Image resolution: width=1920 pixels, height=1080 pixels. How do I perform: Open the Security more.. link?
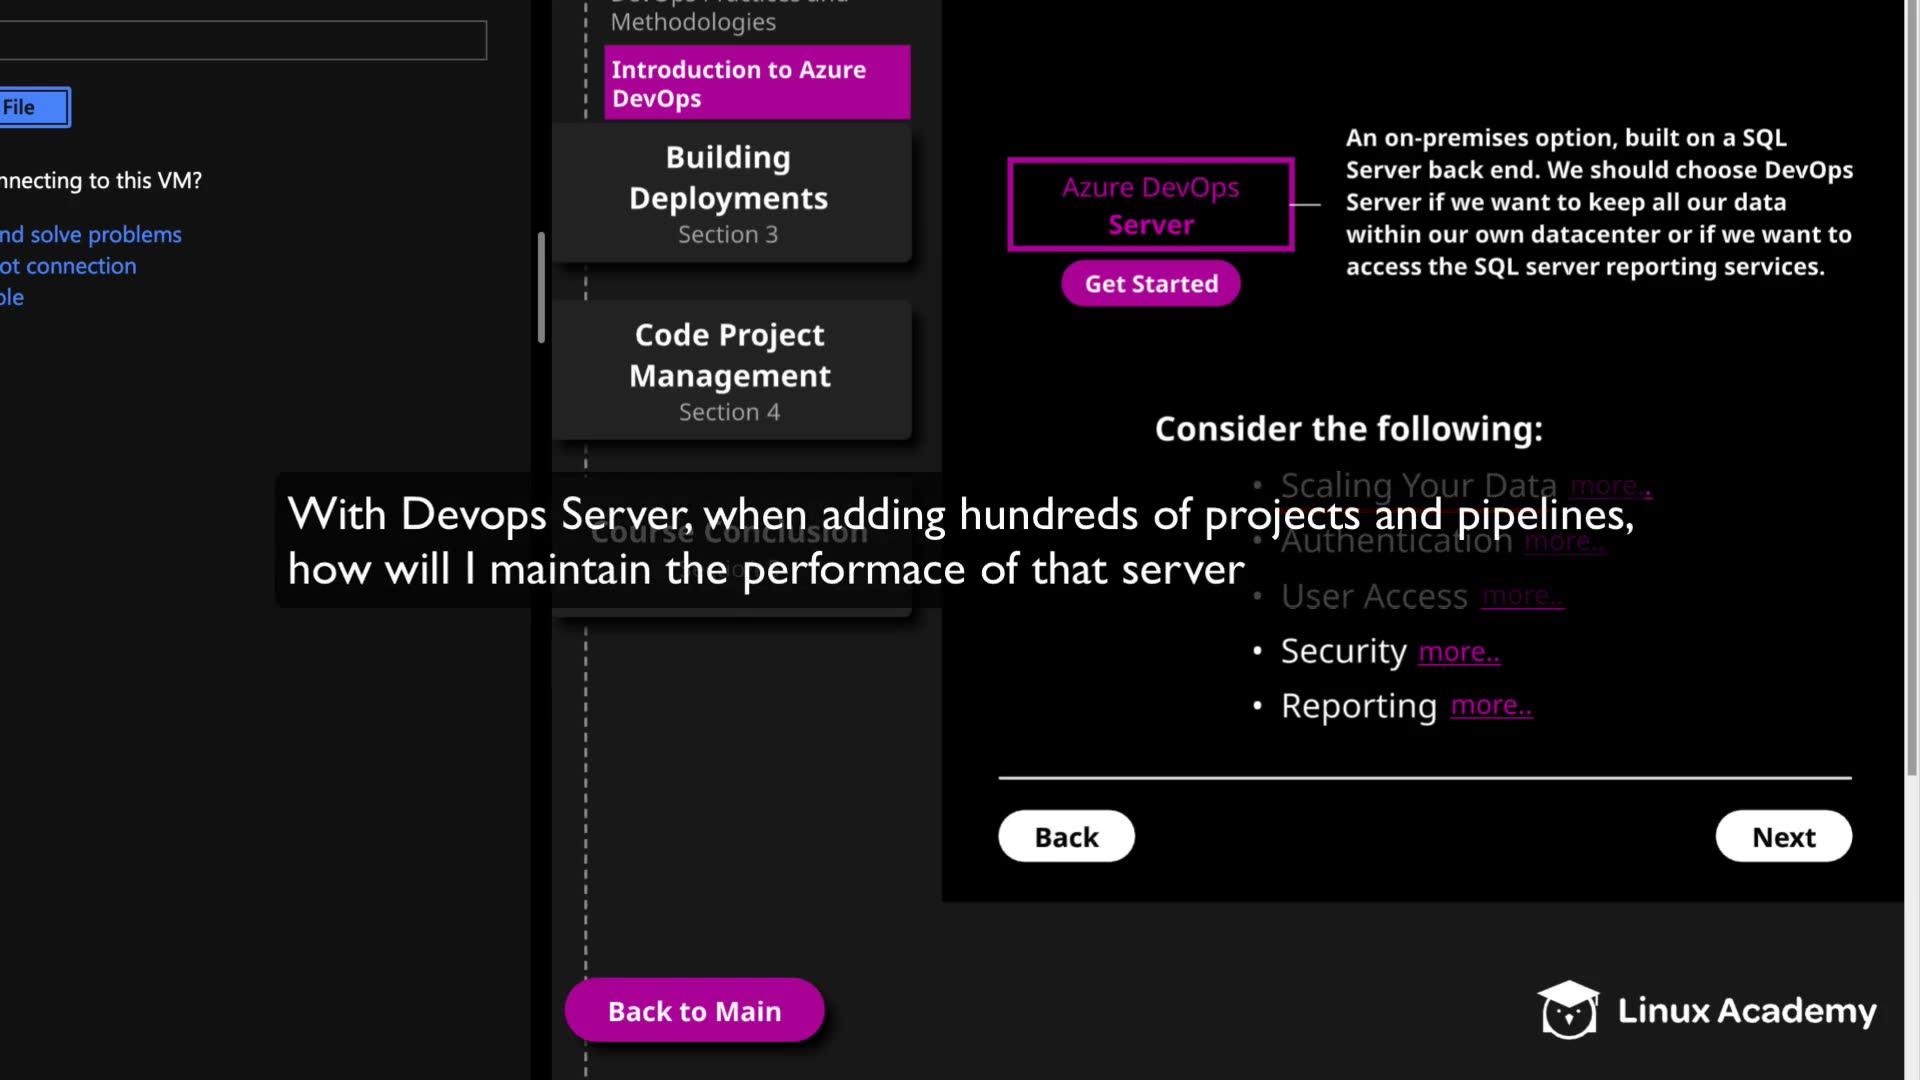tap(1459, 652)
